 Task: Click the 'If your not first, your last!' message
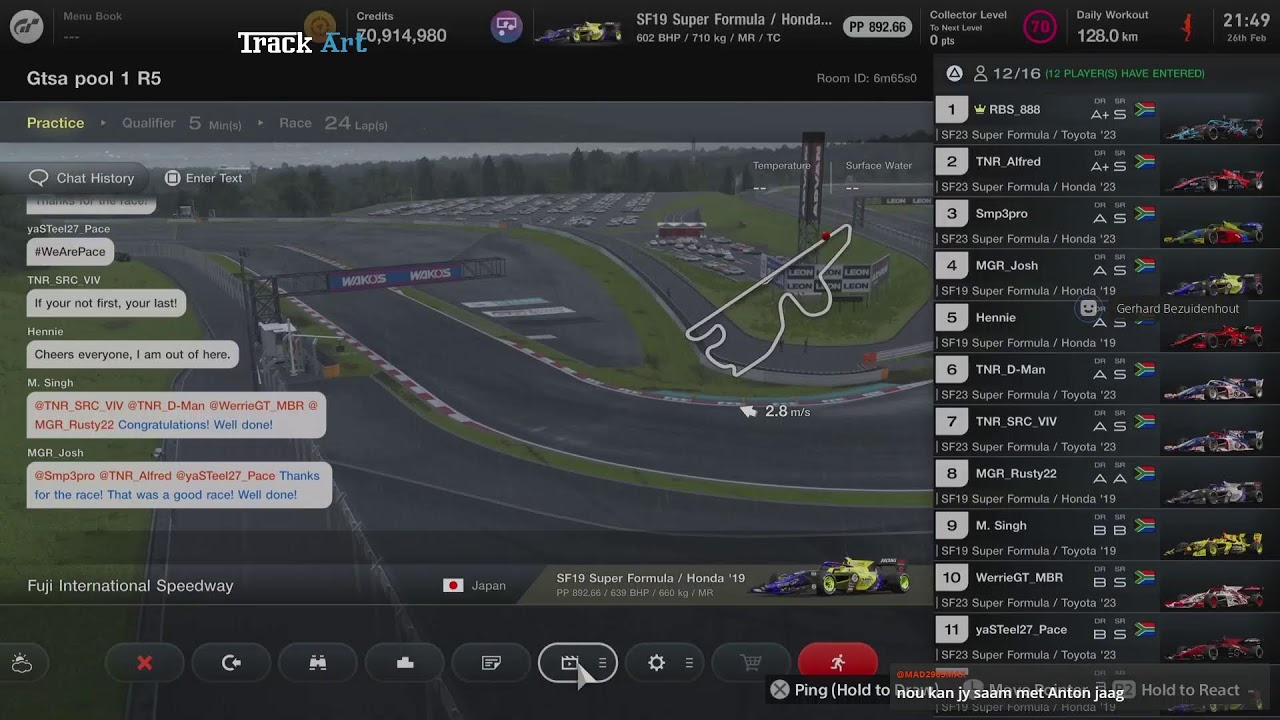[106, 303]
